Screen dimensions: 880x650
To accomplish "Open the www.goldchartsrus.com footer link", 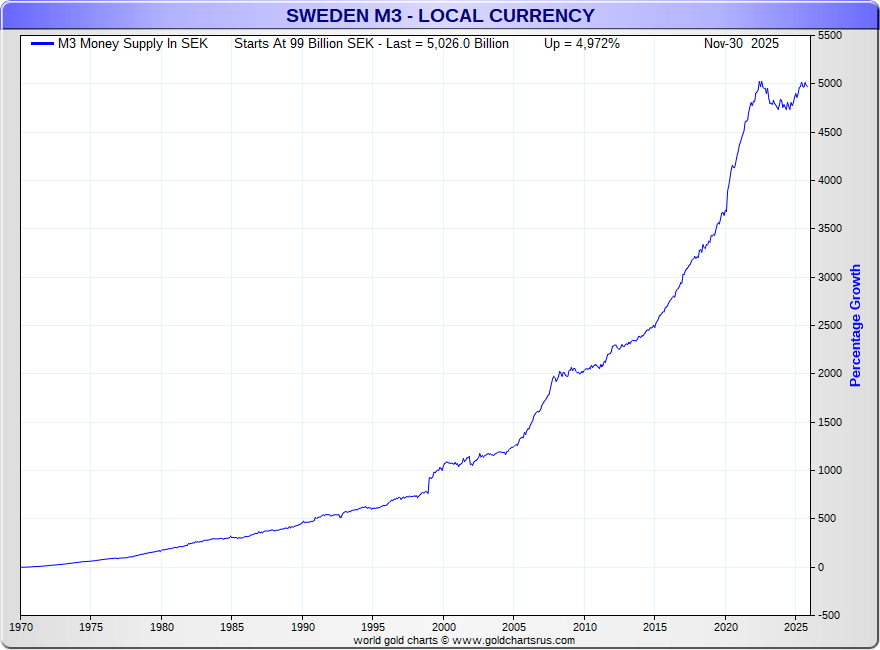I will pos(513,640).
